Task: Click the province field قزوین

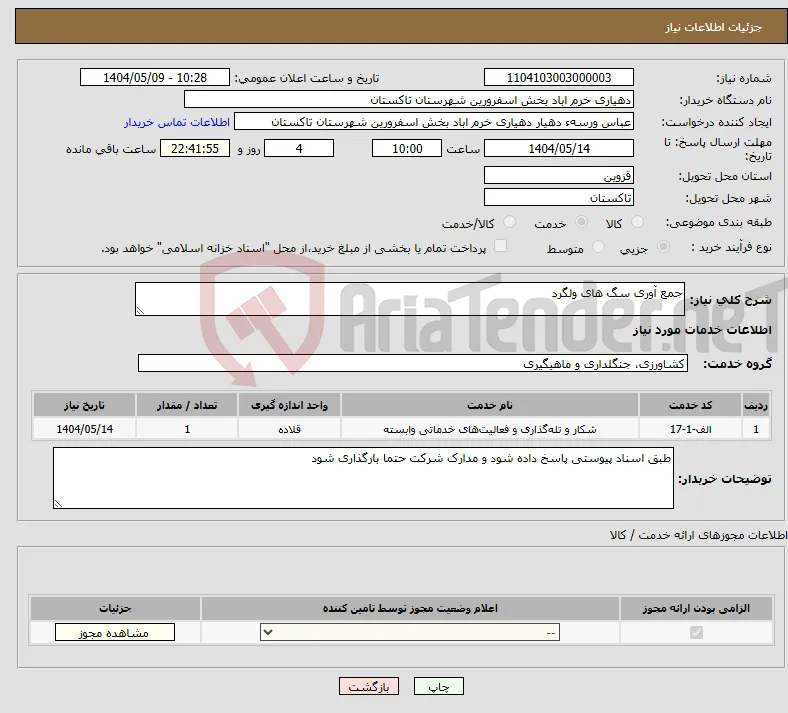Action: tap(559, 175)
